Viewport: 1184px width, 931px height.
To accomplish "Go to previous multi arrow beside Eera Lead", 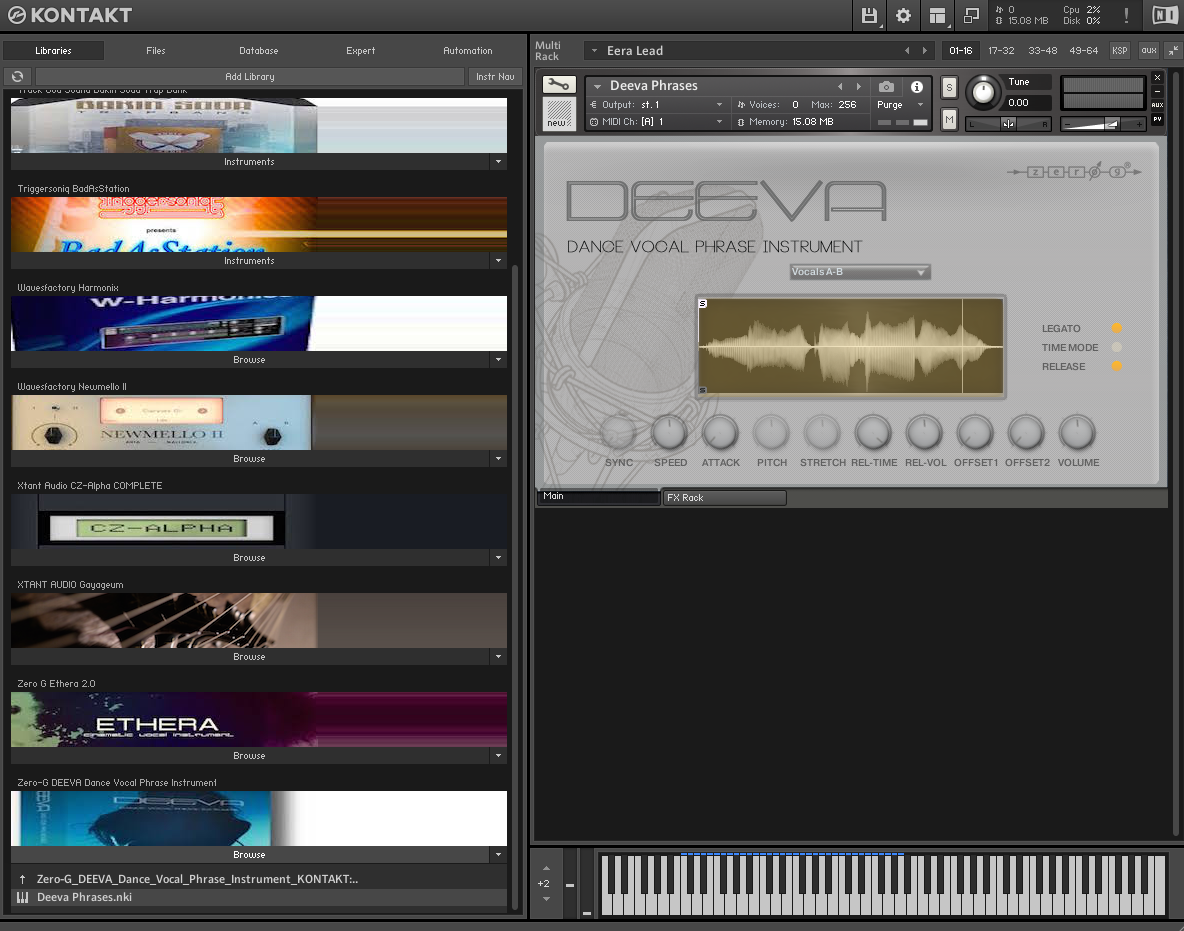I will (907, 51).
